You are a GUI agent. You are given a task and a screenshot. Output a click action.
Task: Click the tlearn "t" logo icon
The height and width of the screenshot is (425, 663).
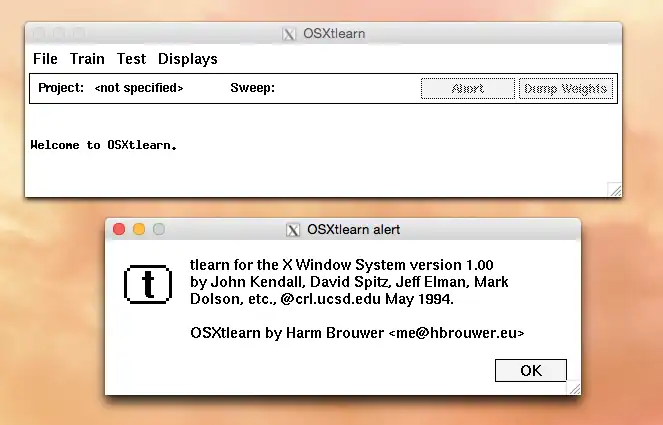(147, 284)
